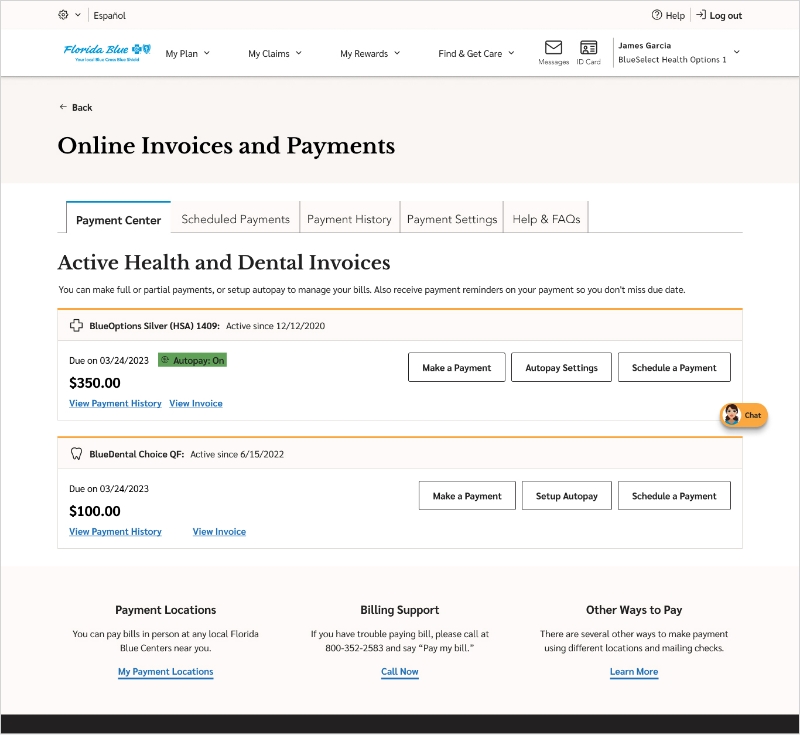Schedule a Payment for BlueDental Choice
This screenshot has height=735, width=800.
point(674,496)
